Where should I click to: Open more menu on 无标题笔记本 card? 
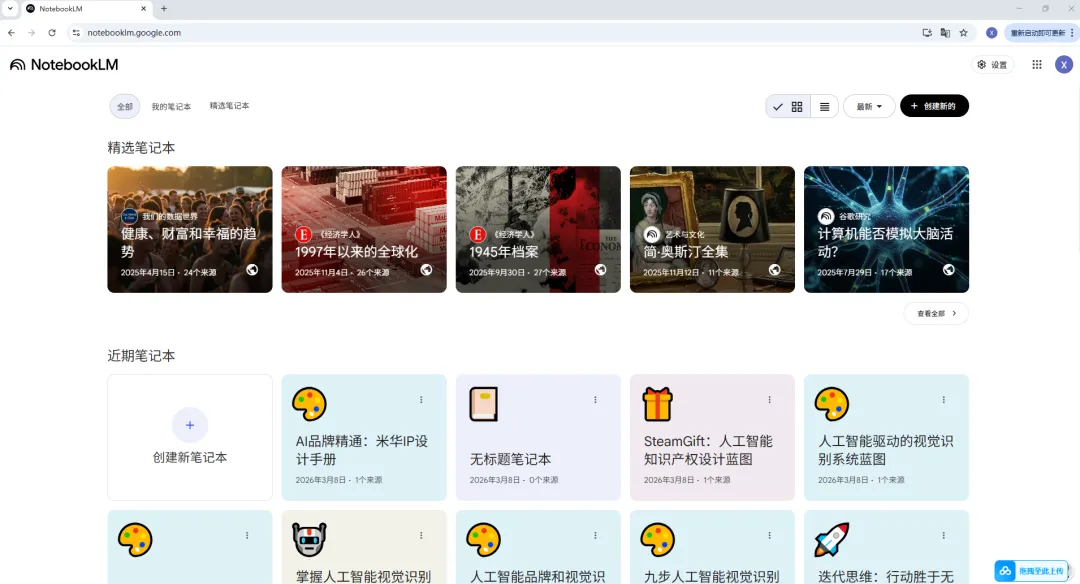(595, 399)
